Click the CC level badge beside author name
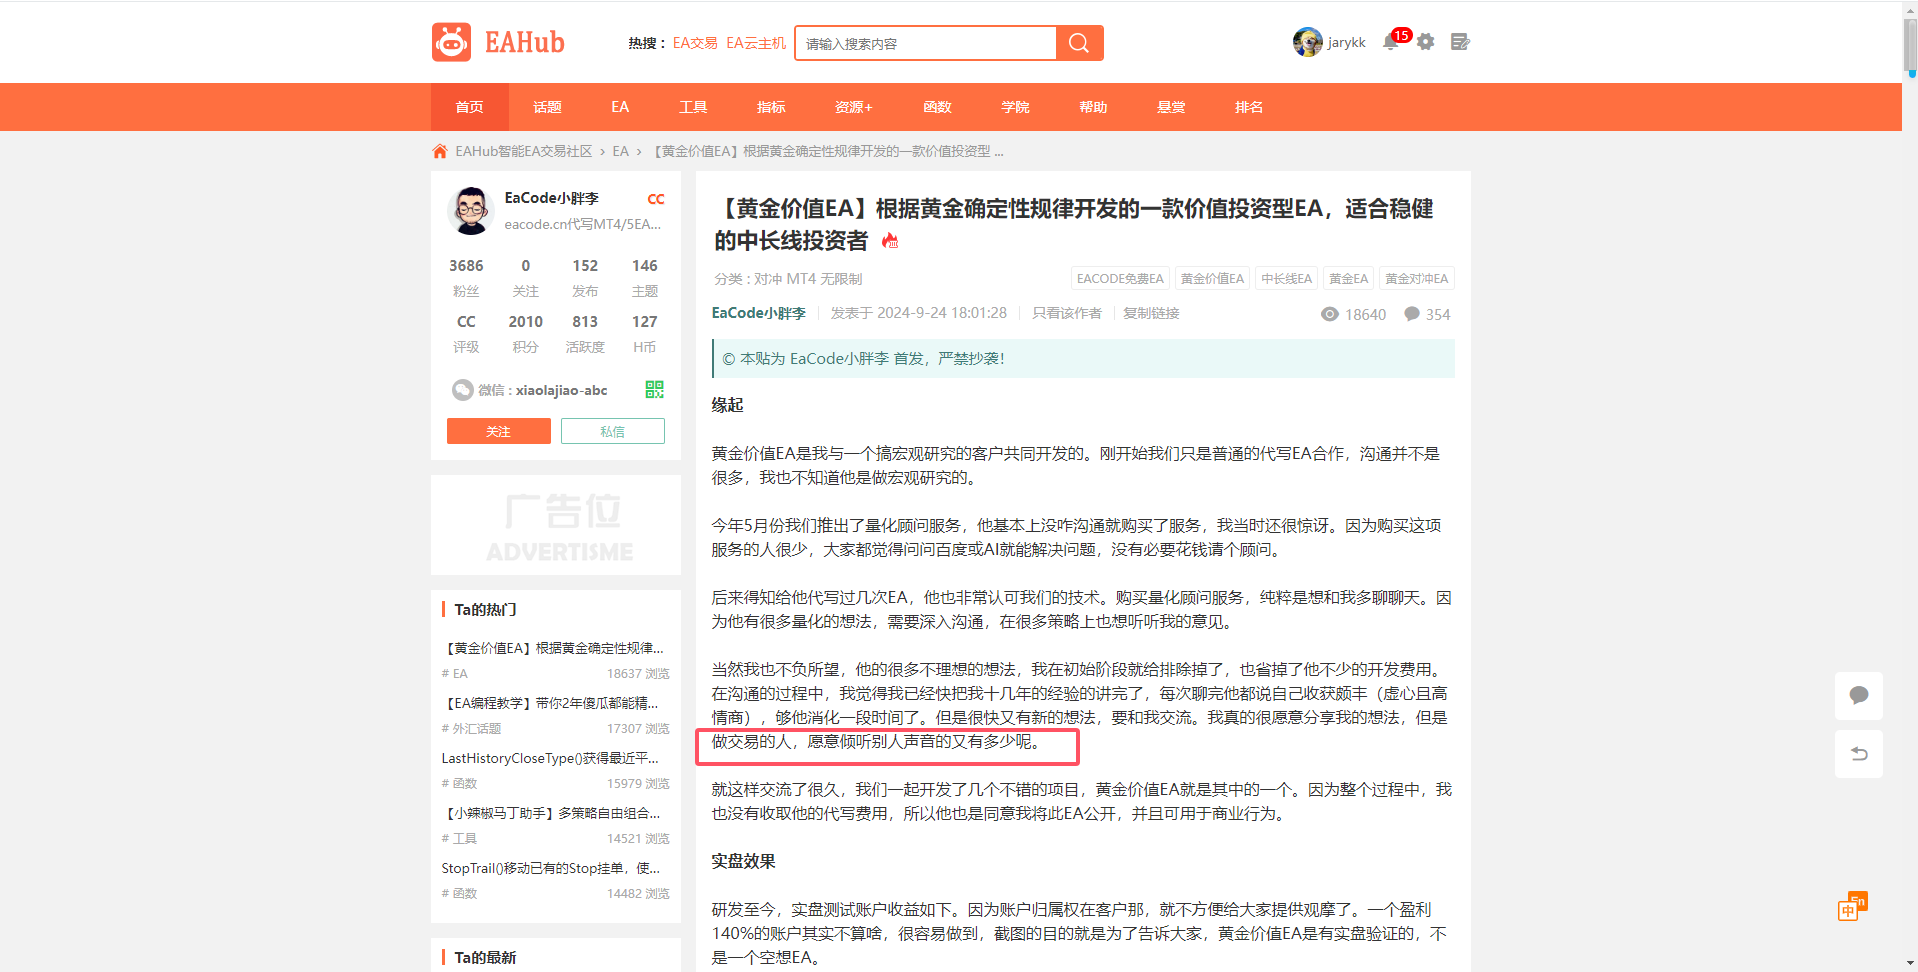Screen dimensions: 1918x972 [656, 199]
